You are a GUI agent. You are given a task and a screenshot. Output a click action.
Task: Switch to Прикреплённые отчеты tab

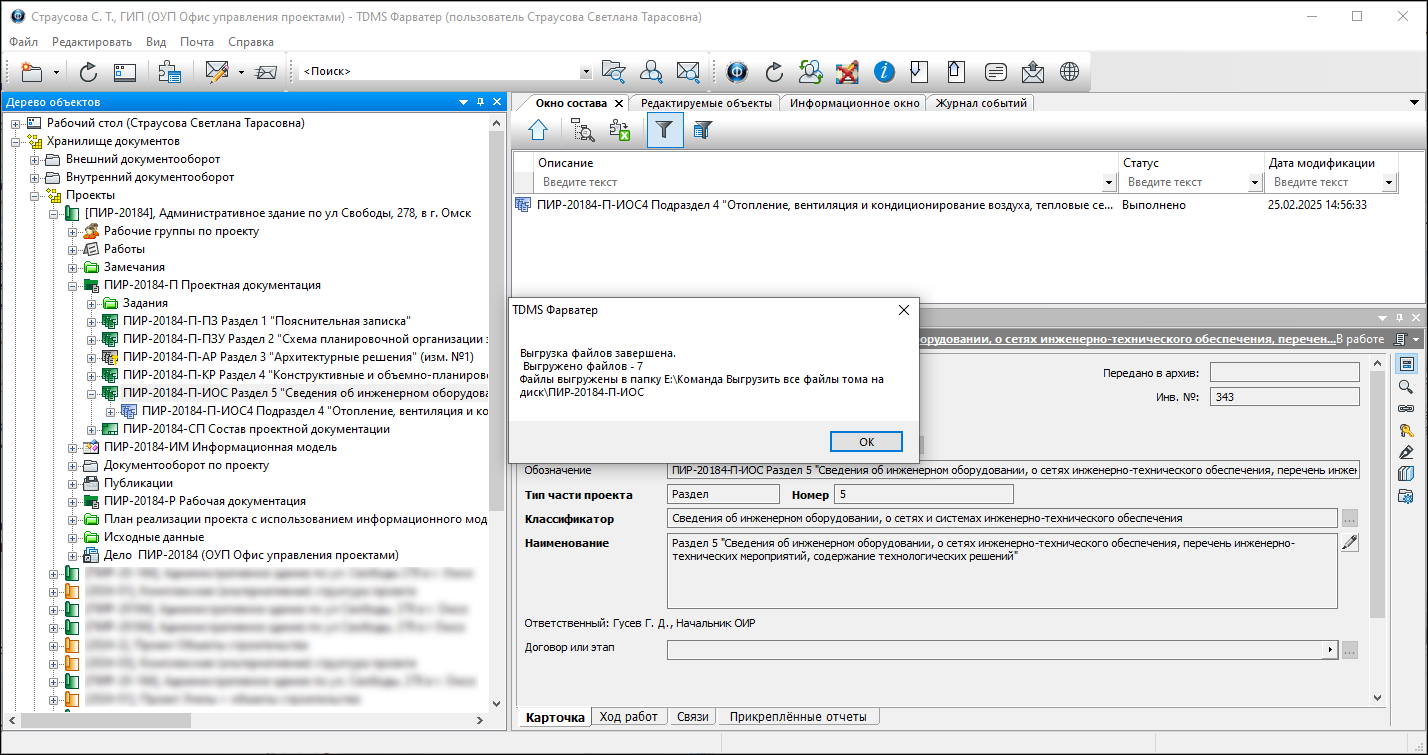point(797,716)
